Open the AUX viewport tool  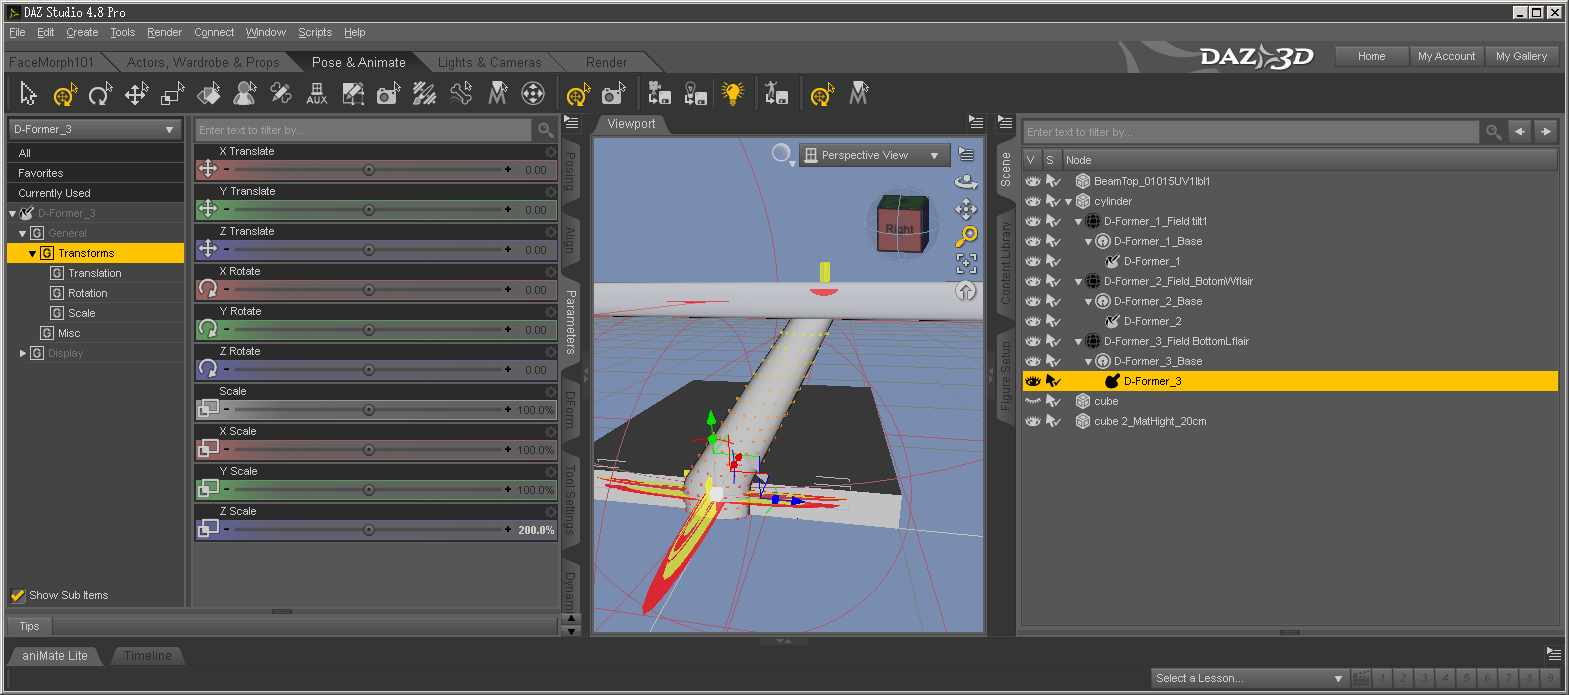click(x=317, y=94)
